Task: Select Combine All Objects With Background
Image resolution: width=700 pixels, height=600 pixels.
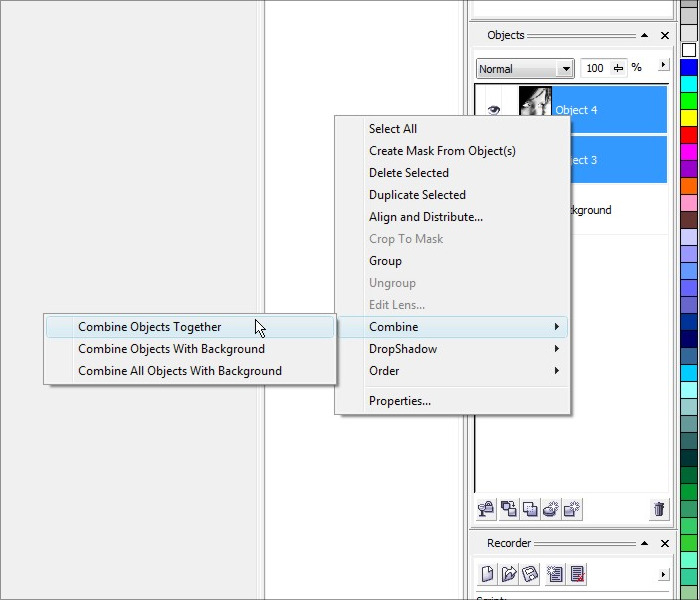Action: click(x=180, y=371)
